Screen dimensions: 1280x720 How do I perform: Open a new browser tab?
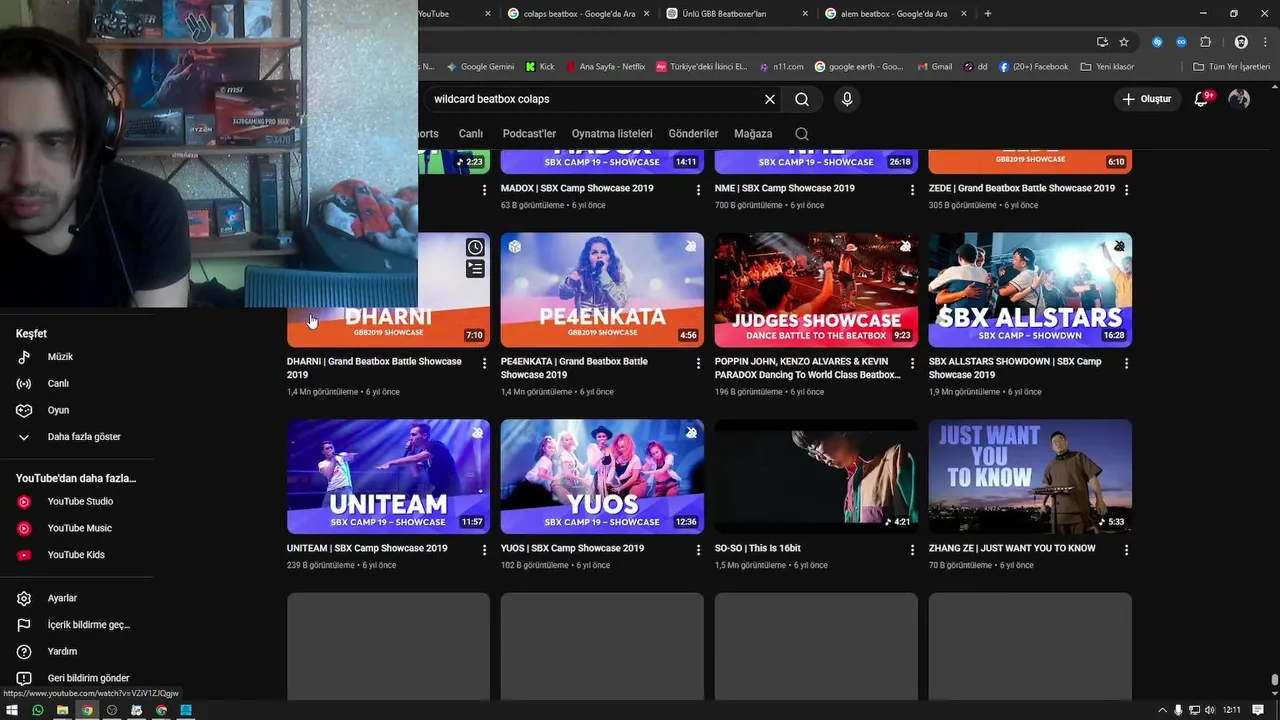point(988,14)
